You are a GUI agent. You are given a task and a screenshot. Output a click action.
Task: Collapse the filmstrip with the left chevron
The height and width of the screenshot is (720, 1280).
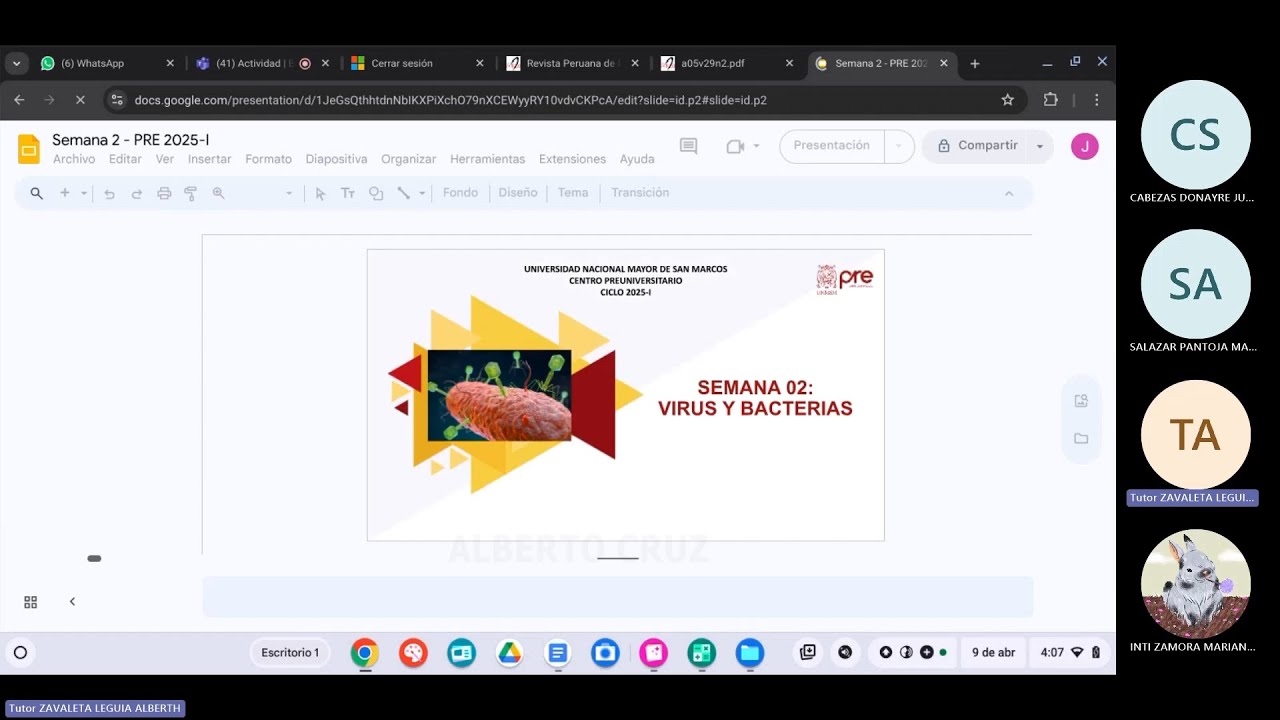pyautogui.click(x=72, y=602)
